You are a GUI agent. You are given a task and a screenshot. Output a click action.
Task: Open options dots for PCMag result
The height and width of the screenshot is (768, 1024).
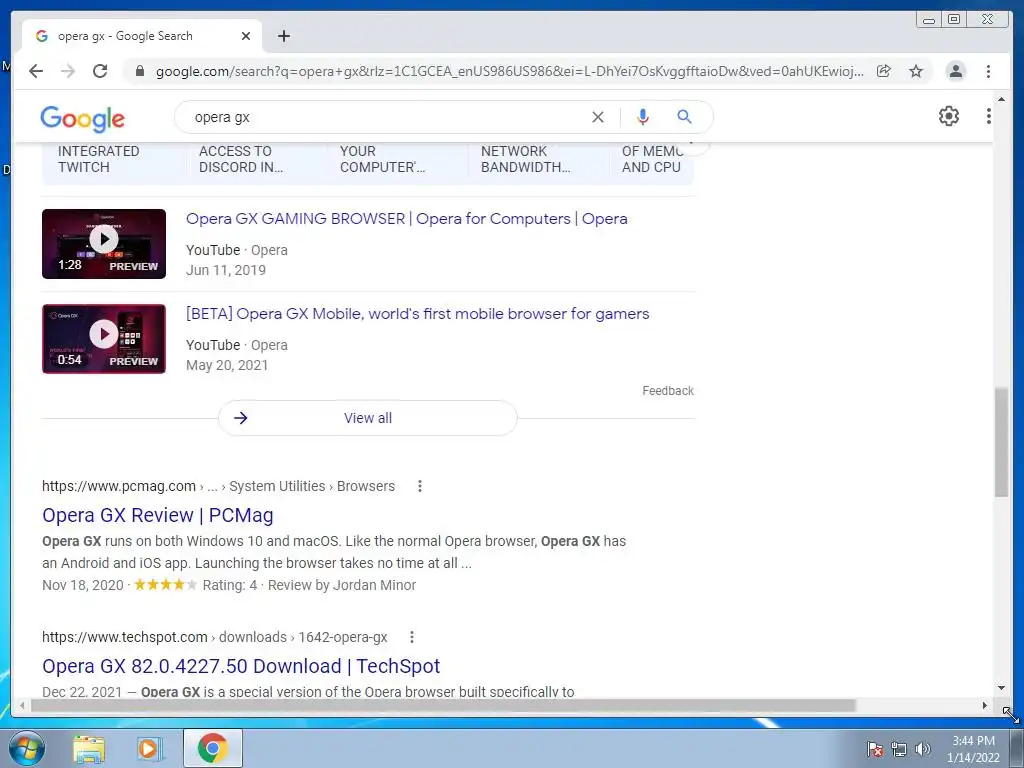click(420, 486)
